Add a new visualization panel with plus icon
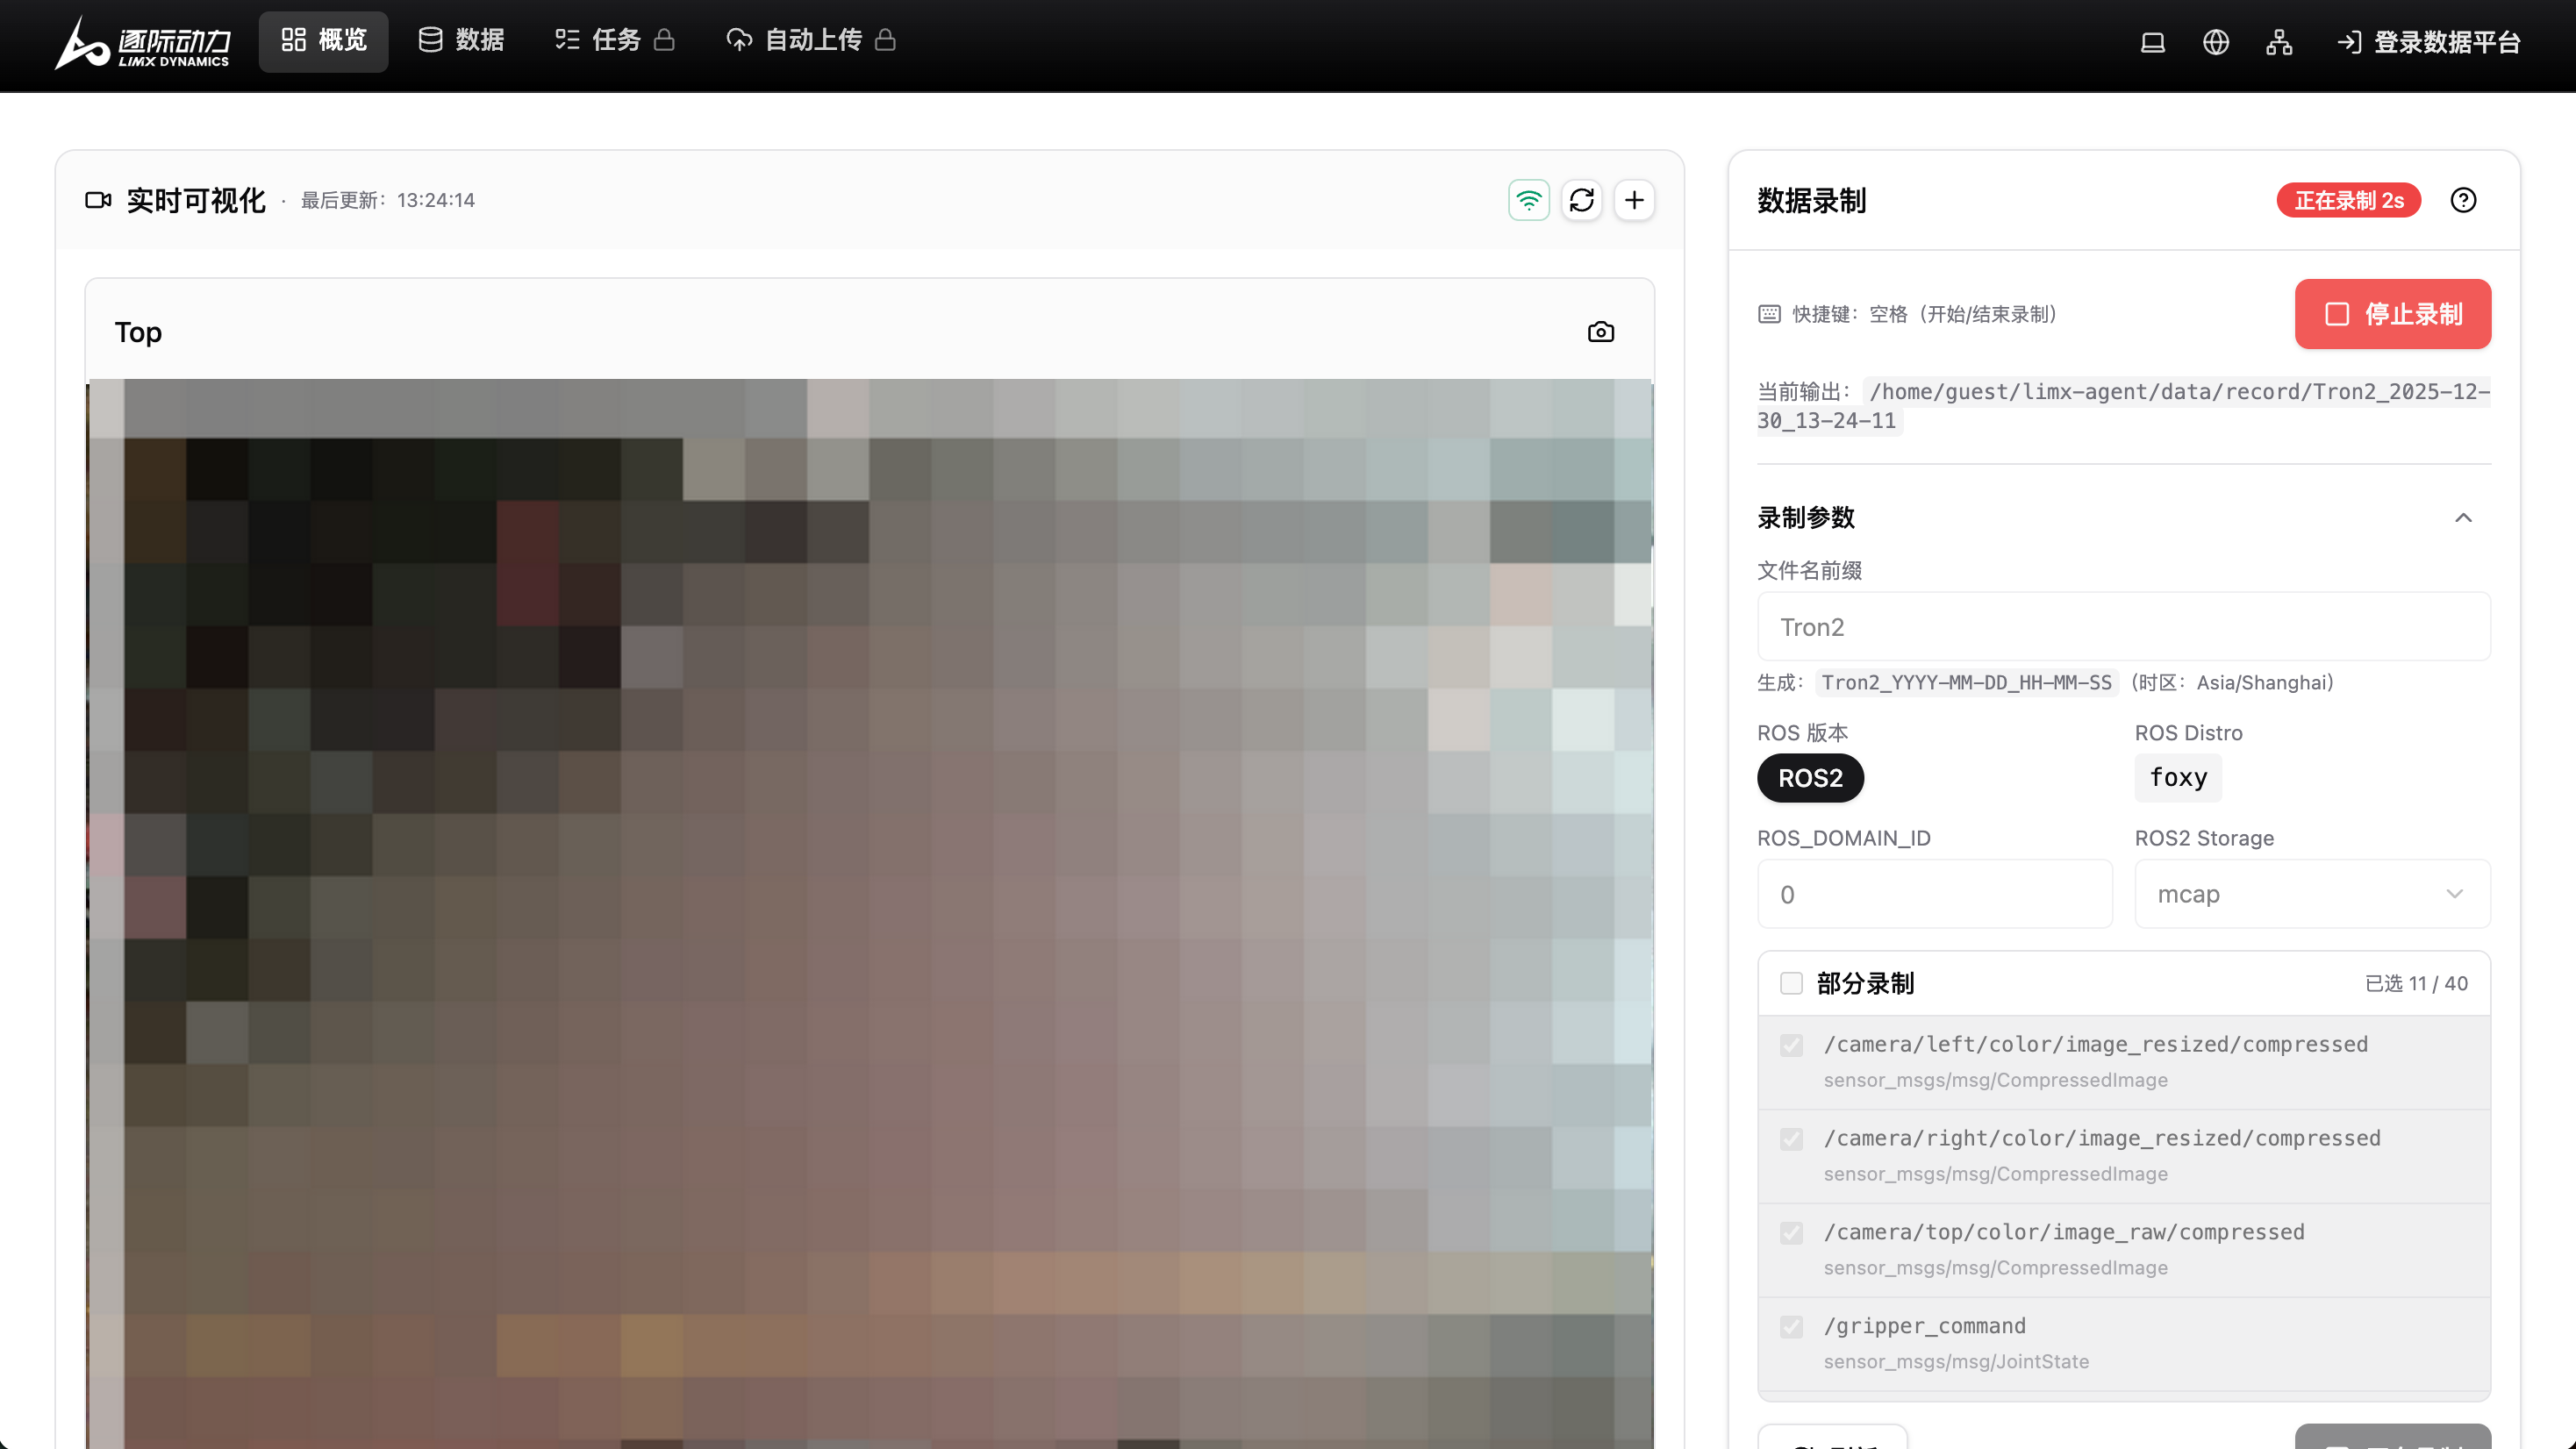2576x1449 pixels. click(x=1634, y=200)
